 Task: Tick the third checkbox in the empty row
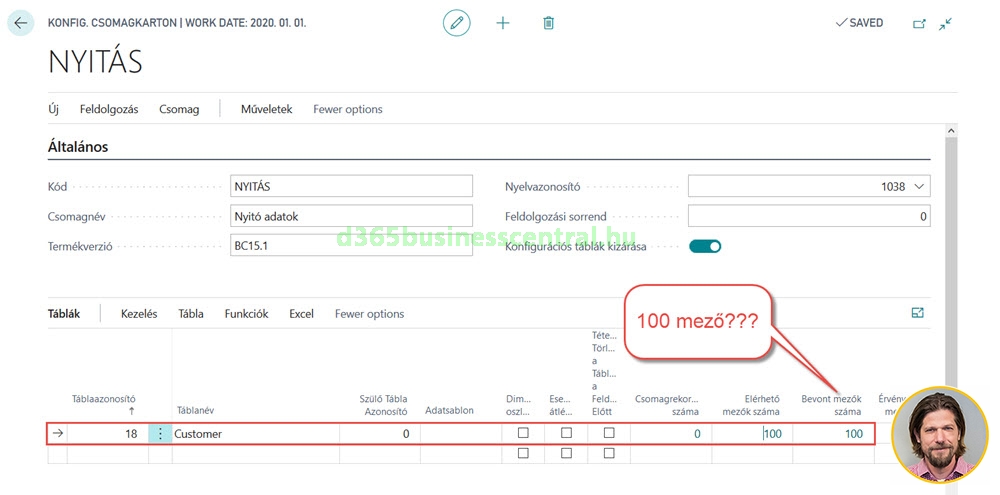click(609, 453)
